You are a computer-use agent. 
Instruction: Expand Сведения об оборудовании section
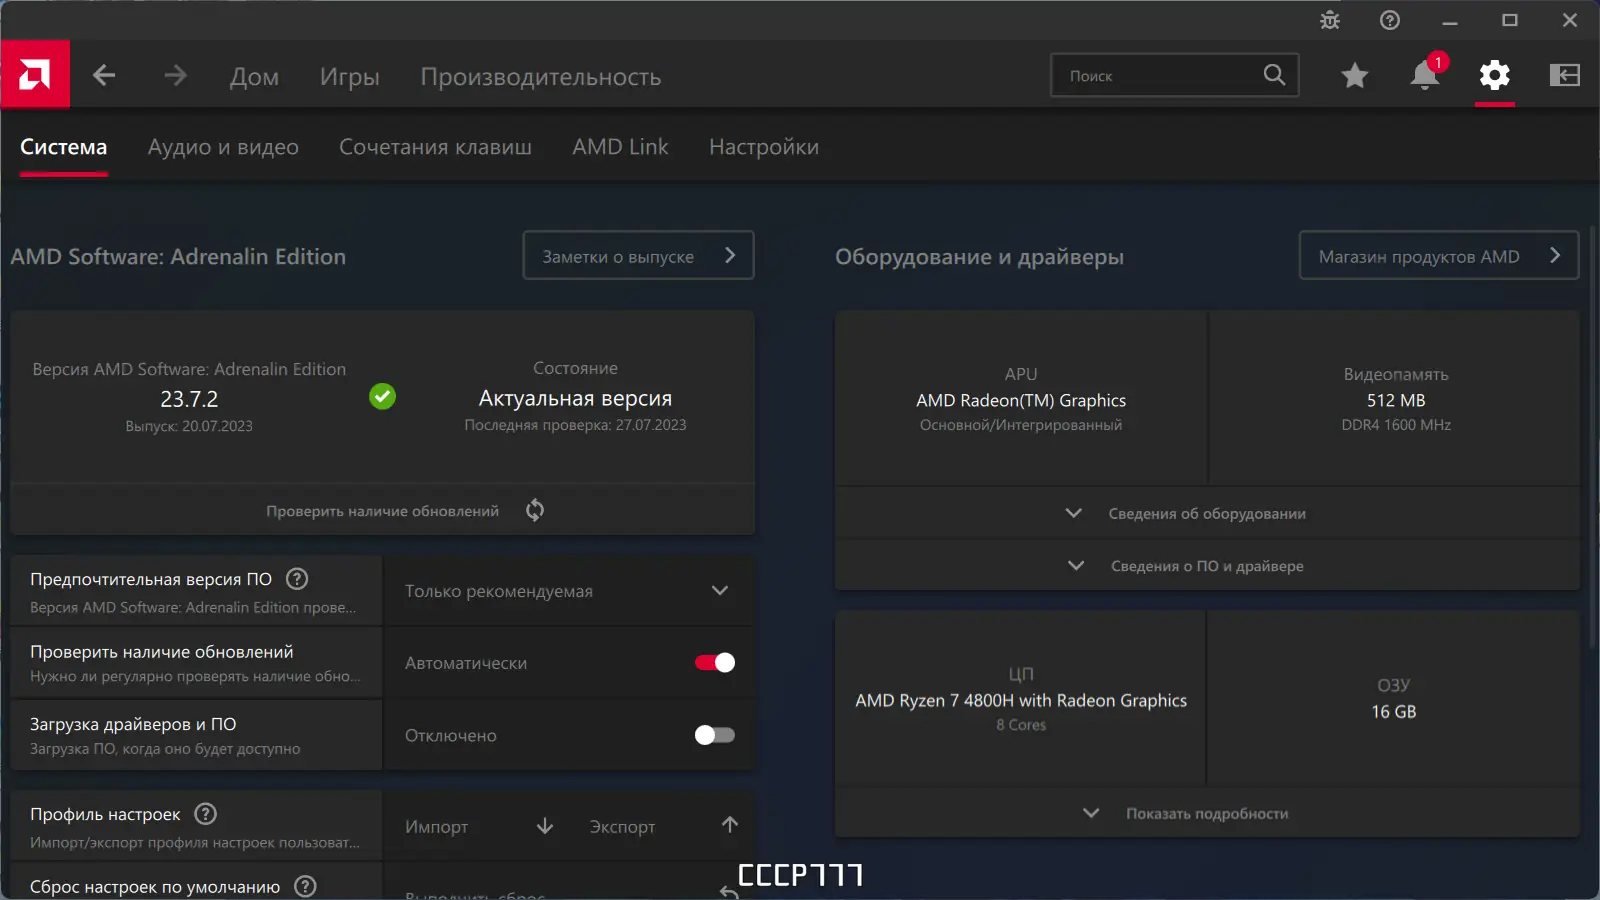[1207, 513]
